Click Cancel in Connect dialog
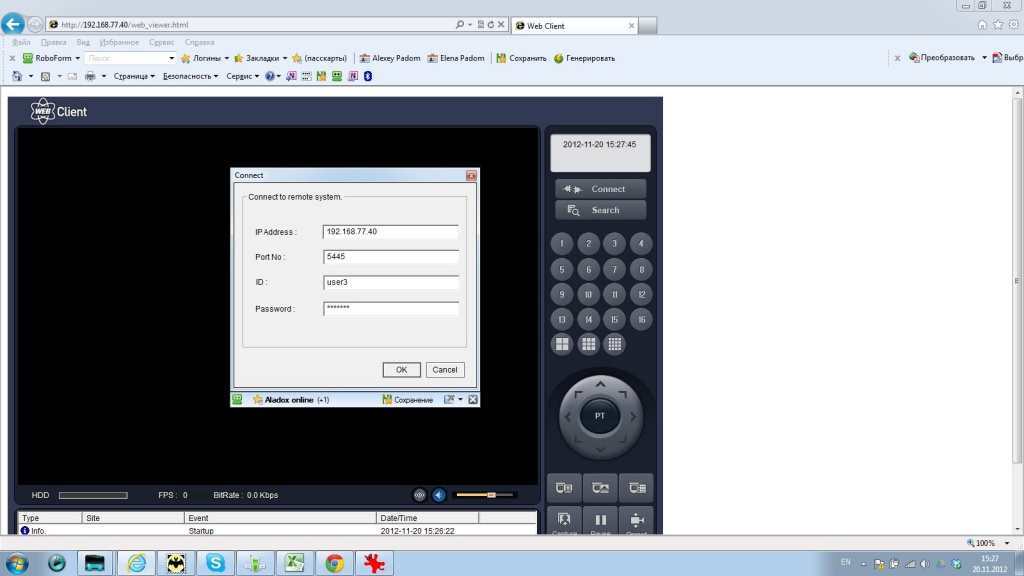Screen dimensions: 1024x576 pyautogui.click(x=445, y=370)
